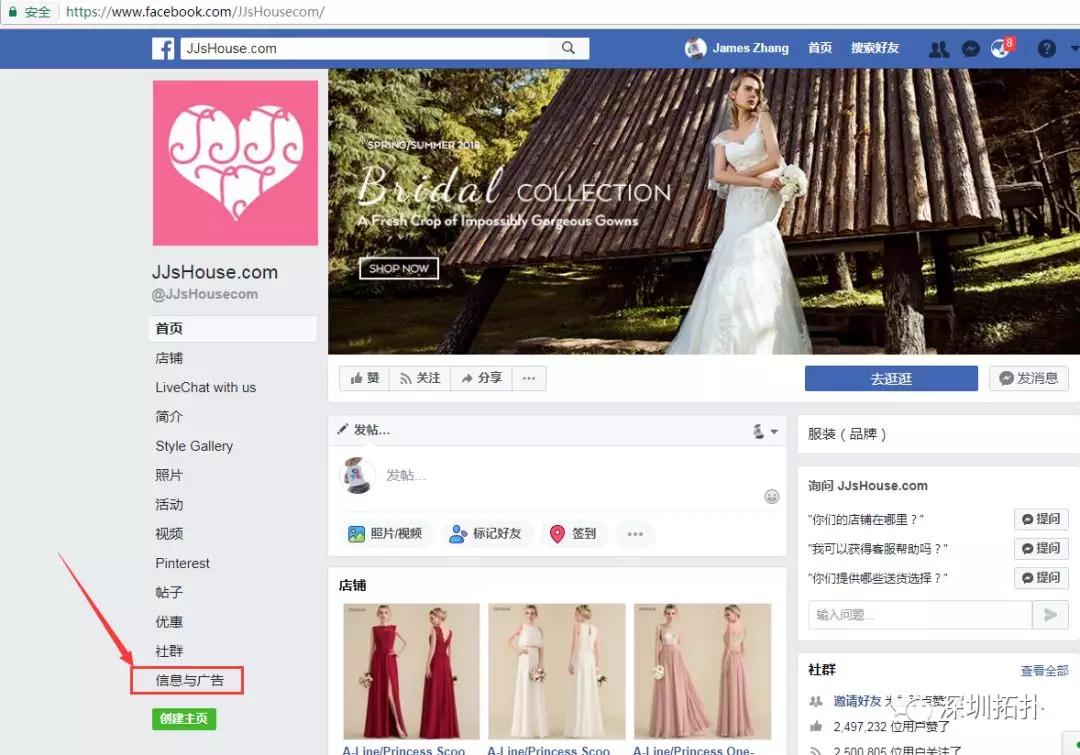Click the Facebook logo icon
The image size is (1080, 755).
[164, 48]
